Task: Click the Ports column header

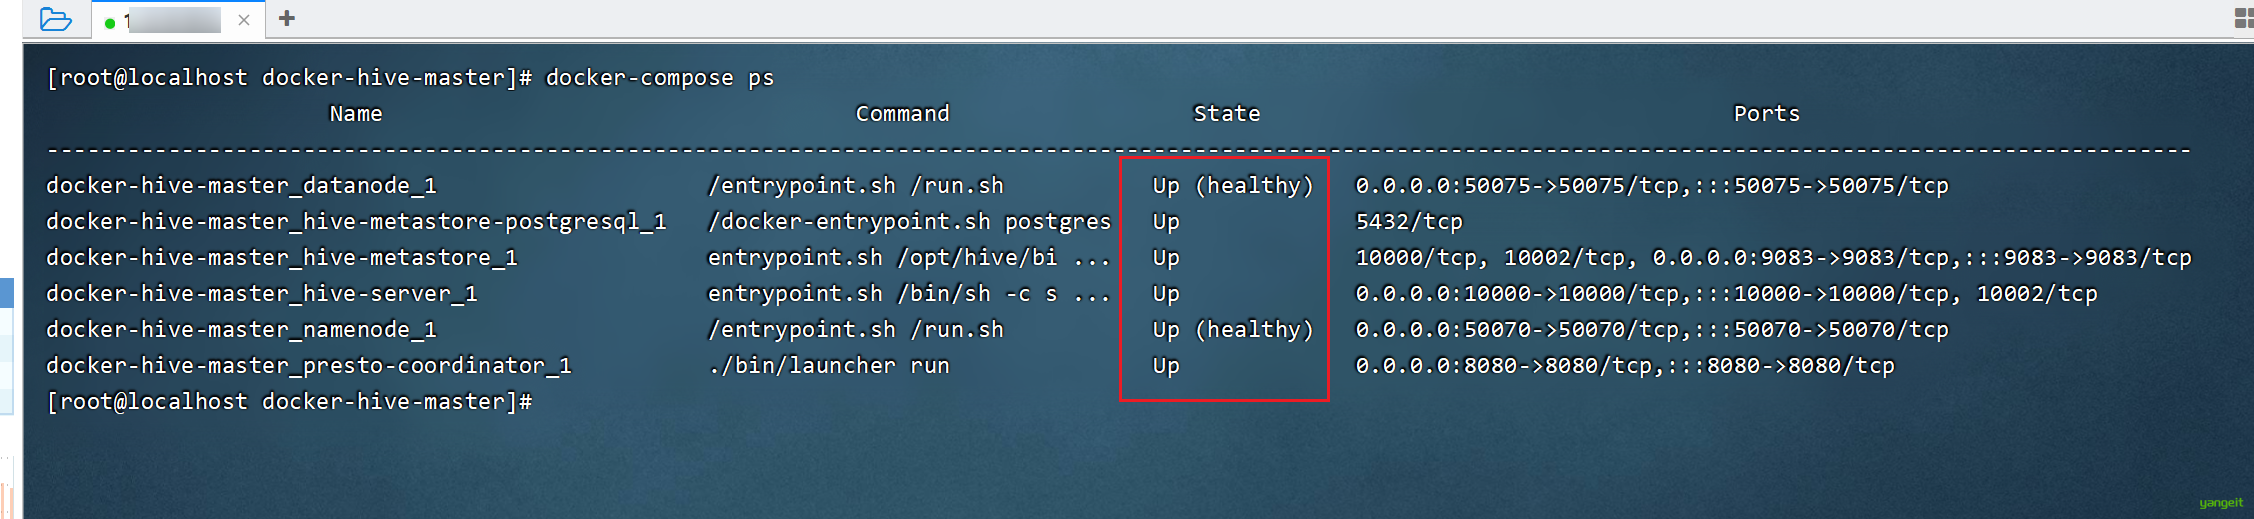Action: [x=1766, y=114]
